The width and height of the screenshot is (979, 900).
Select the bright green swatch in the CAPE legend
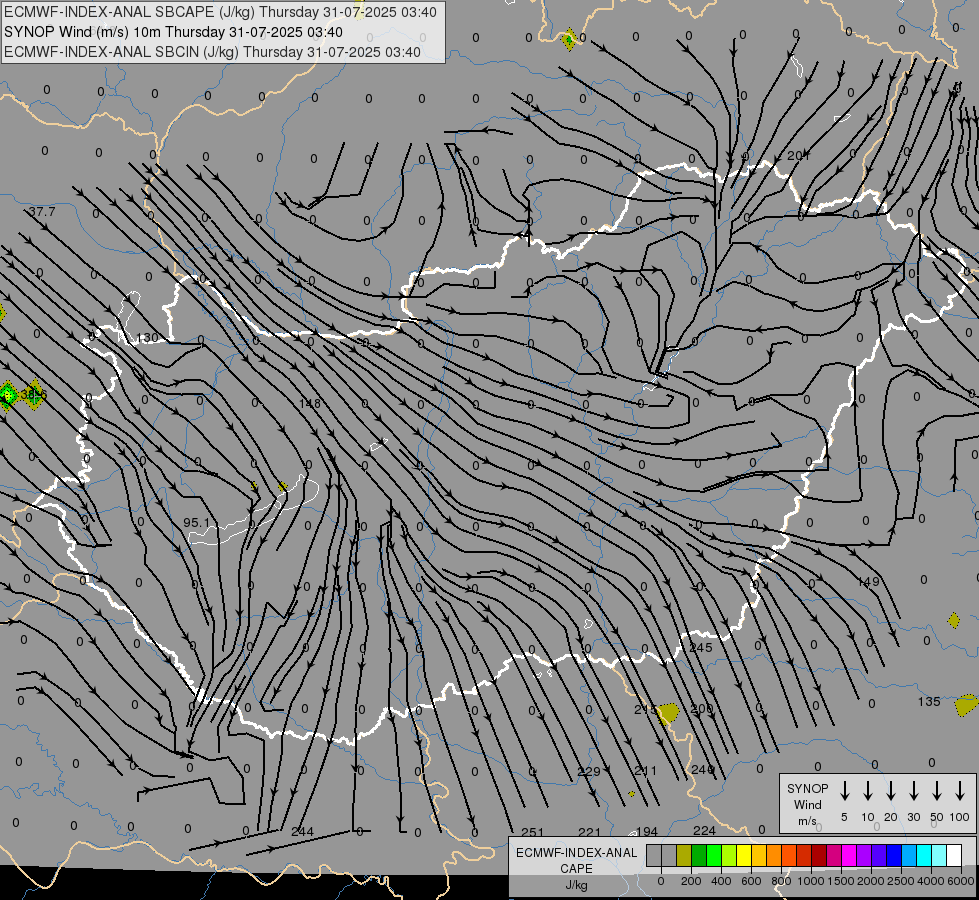714,855
